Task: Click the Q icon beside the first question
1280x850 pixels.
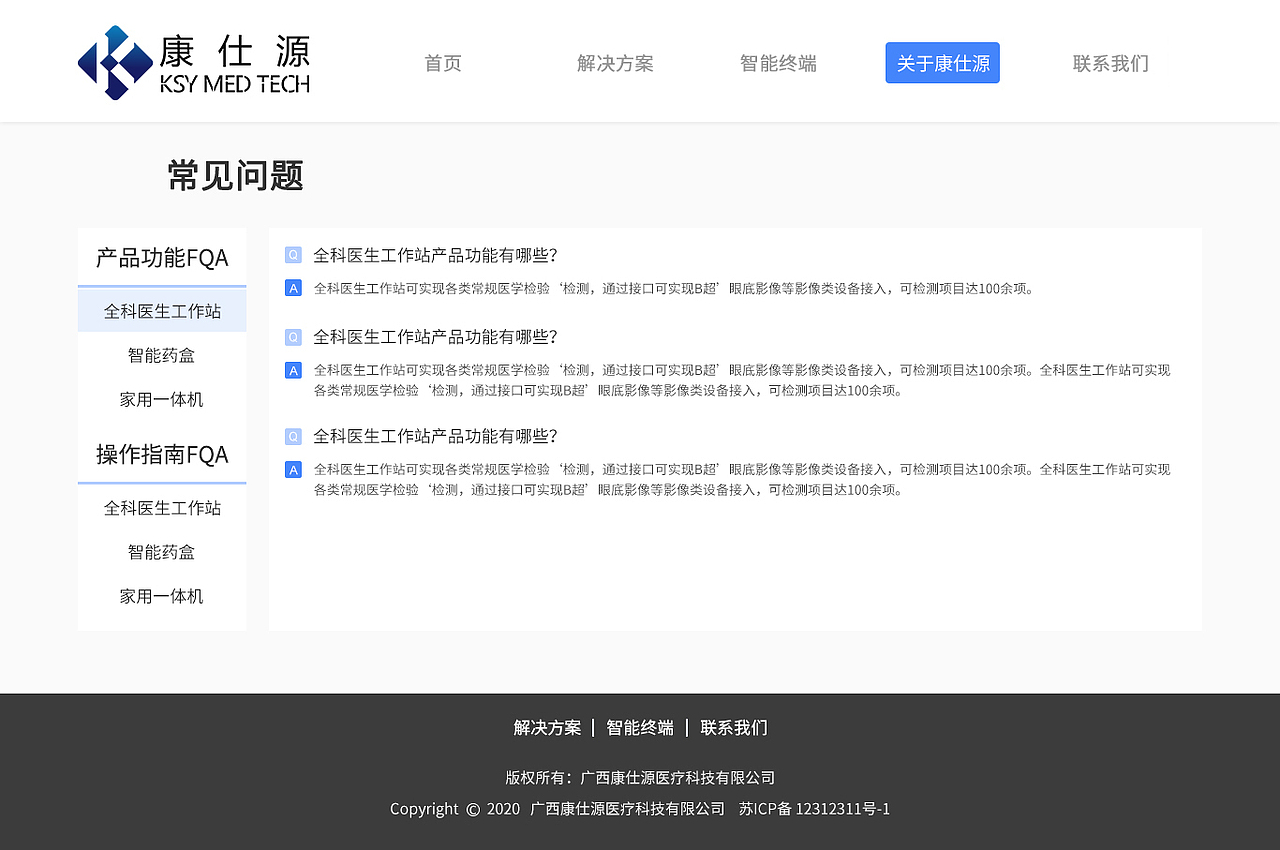Action: 293,255
